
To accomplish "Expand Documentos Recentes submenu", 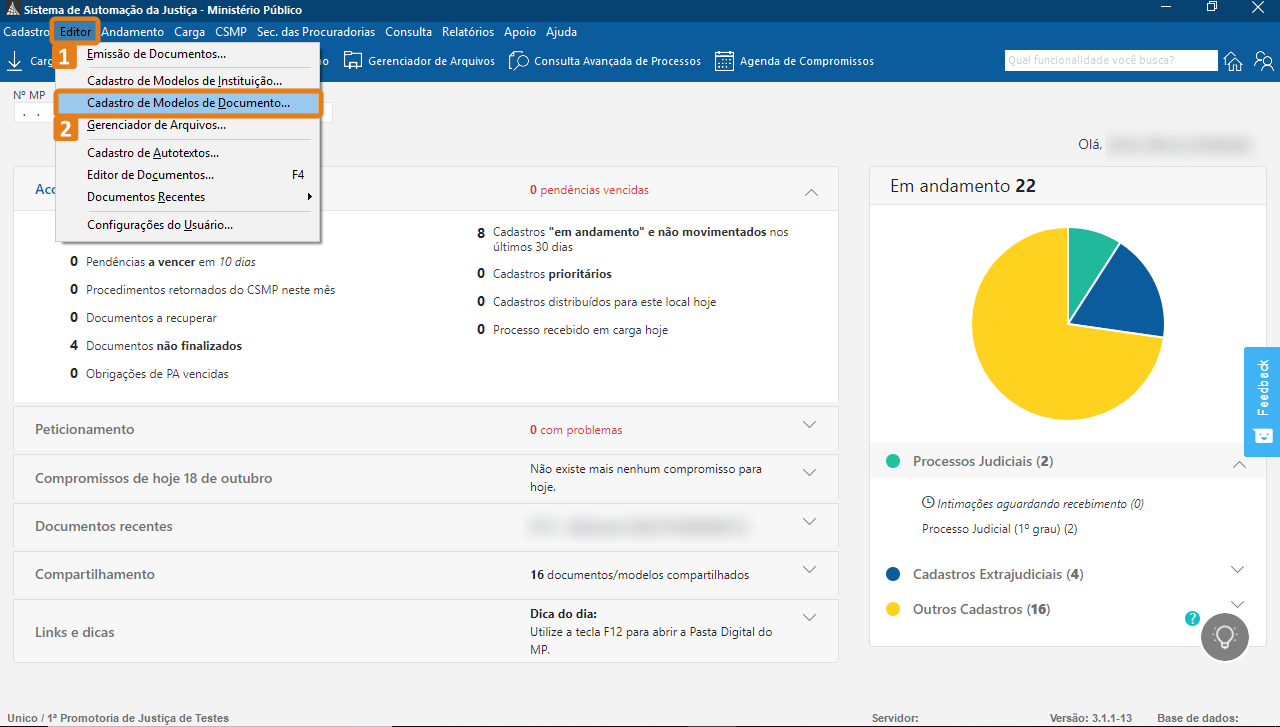I will [188, 197].
